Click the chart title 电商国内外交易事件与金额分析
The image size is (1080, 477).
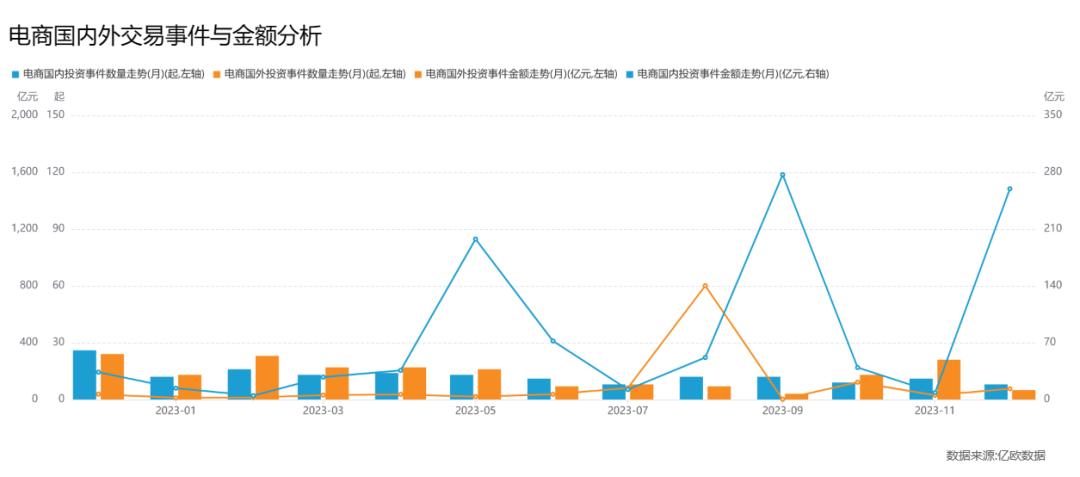165,37
